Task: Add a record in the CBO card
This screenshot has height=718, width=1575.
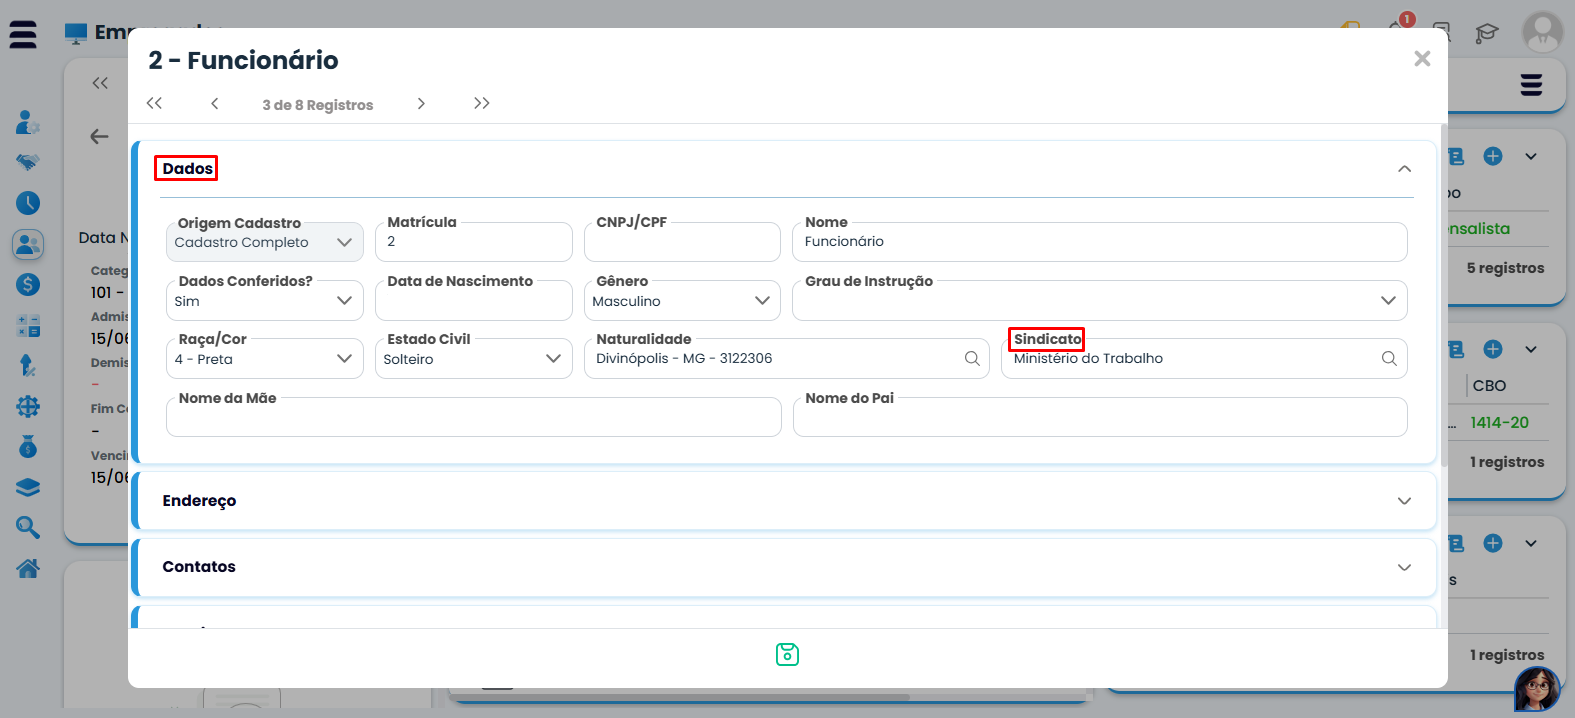Action: click(x=1493, y=349)
